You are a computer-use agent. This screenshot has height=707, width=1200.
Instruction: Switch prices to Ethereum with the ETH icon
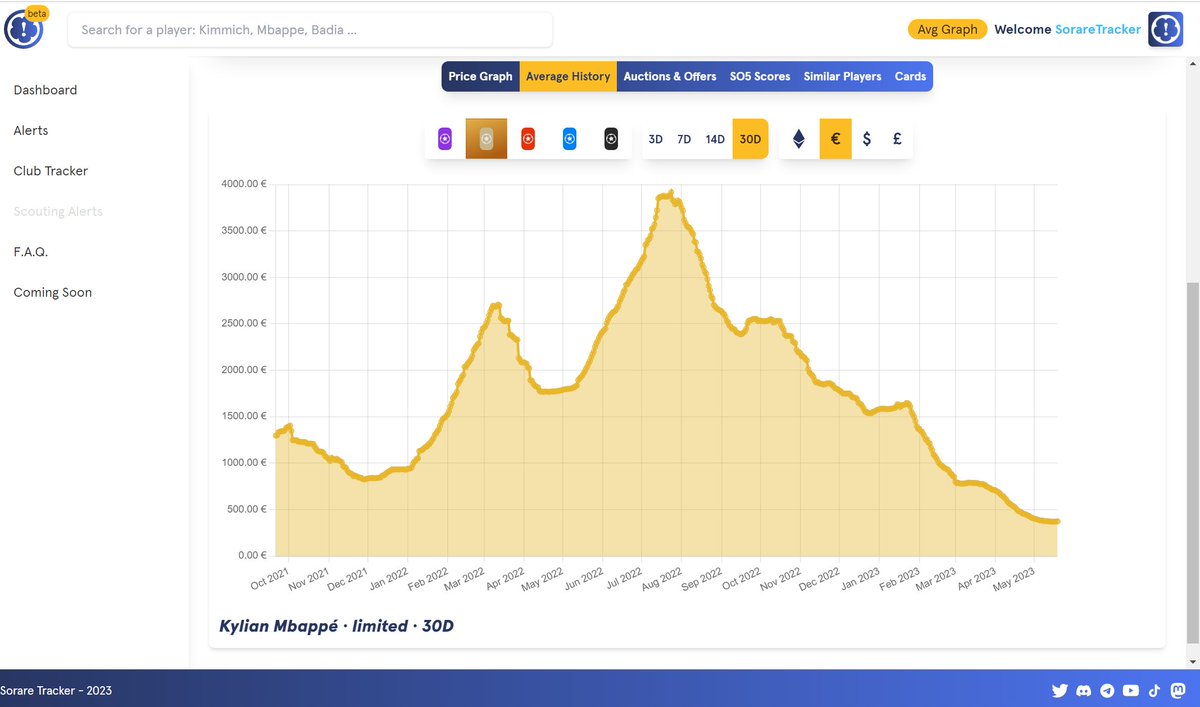point(798,139)
